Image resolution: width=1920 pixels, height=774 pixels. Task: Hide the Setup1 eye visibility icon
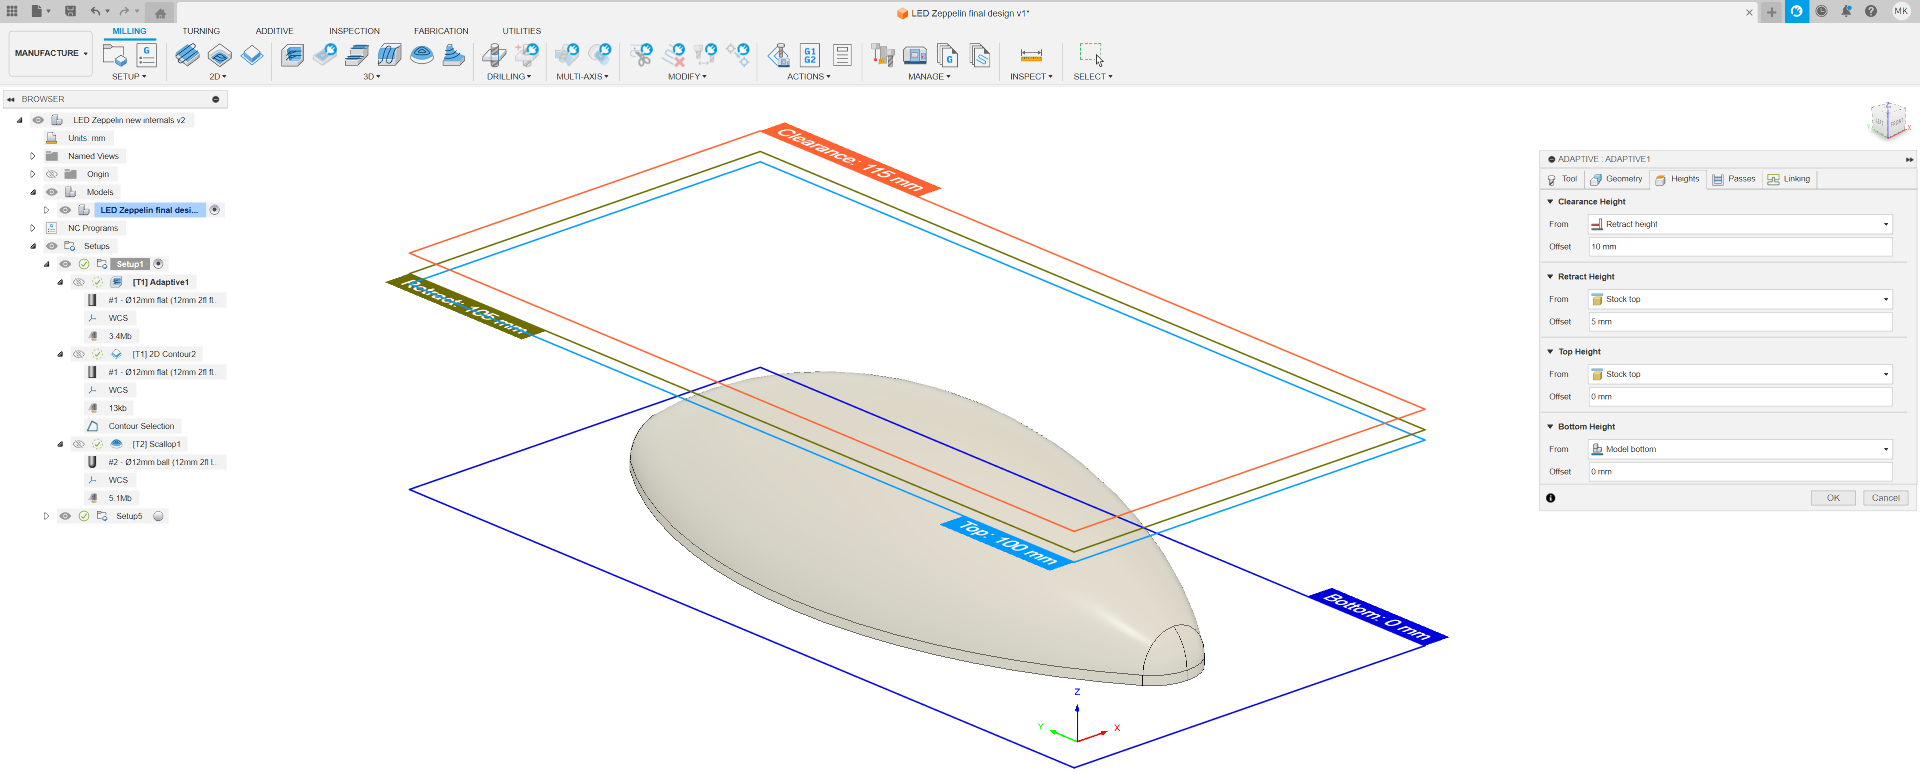click(65, 264)
